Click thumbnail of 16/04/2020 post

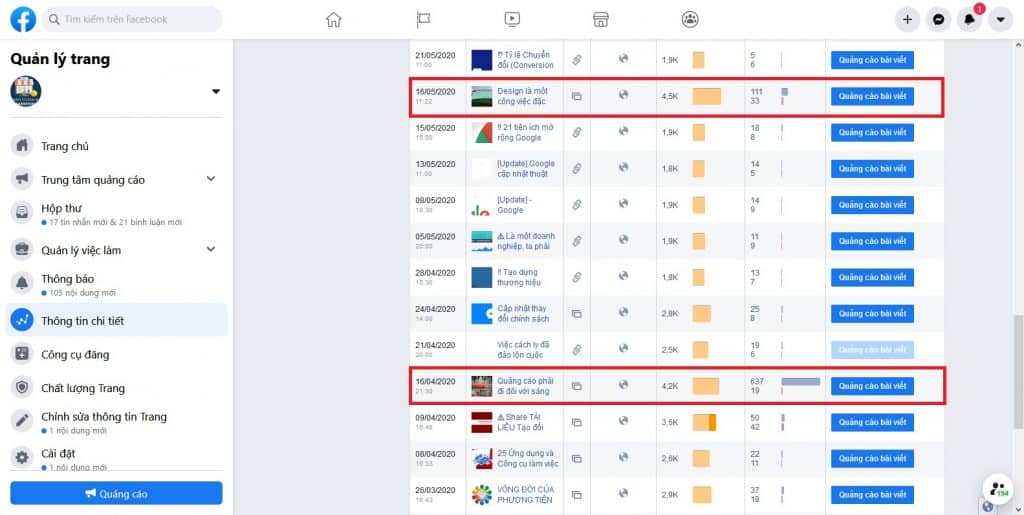(481, 386)
